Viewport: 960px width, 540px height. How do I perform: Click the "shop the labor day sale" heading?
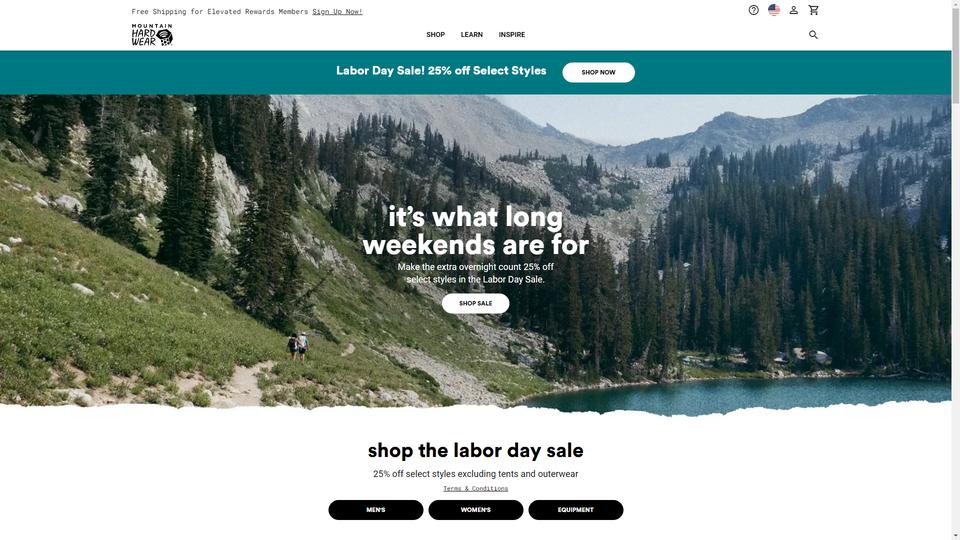(476, 451)
